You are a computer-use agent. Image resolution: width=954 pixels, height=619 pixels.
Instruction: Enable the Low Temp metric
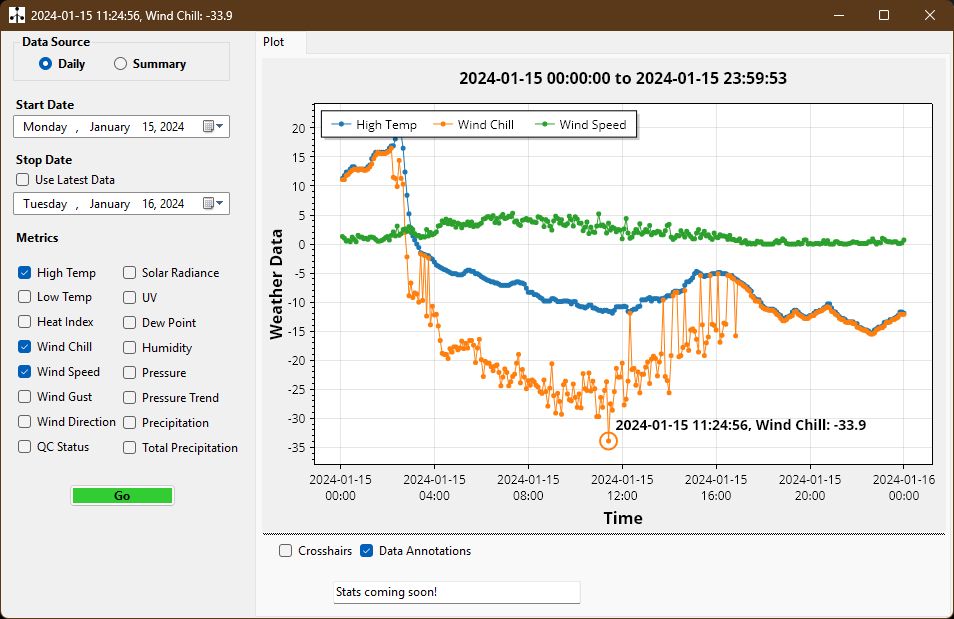(23, 297)
